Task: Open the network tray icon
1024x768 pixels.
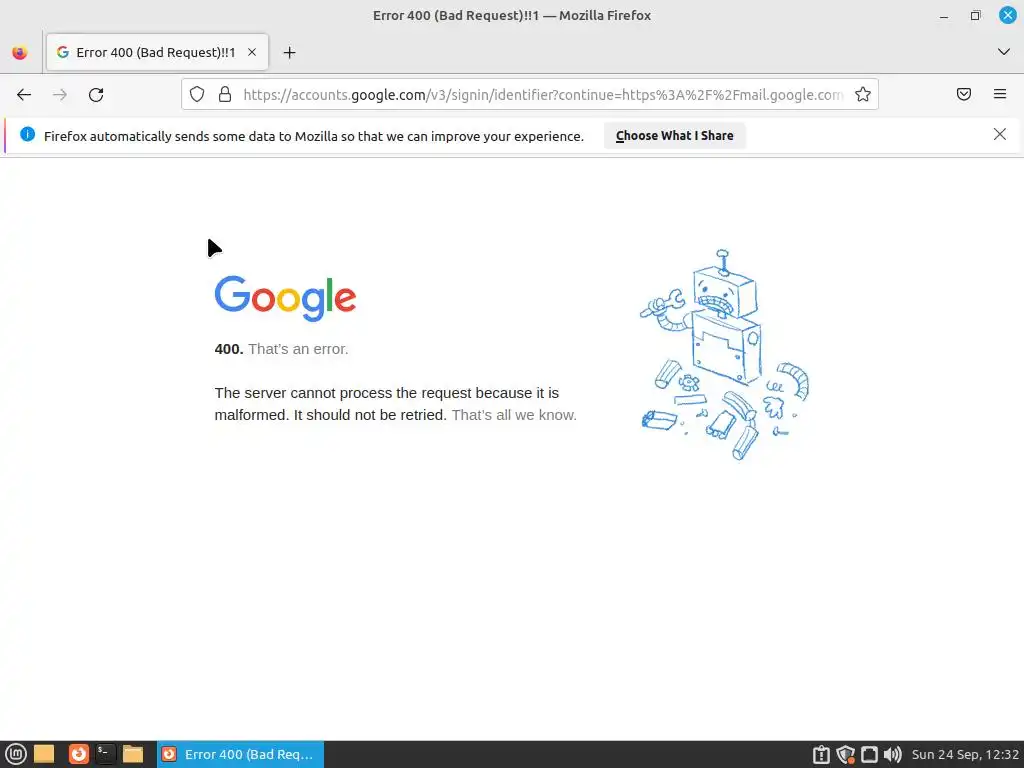Action: click(x=869, y=755)
